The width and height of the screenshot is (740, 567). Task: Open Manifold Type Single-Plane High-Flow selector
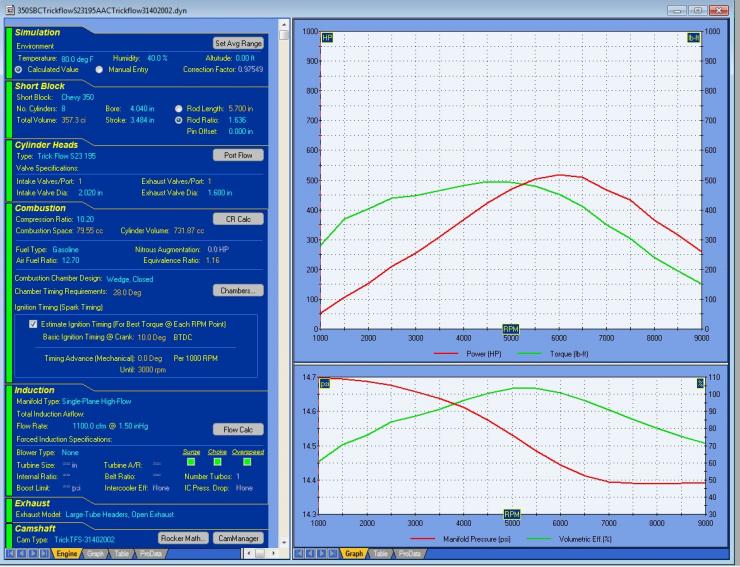click(97, 402)
